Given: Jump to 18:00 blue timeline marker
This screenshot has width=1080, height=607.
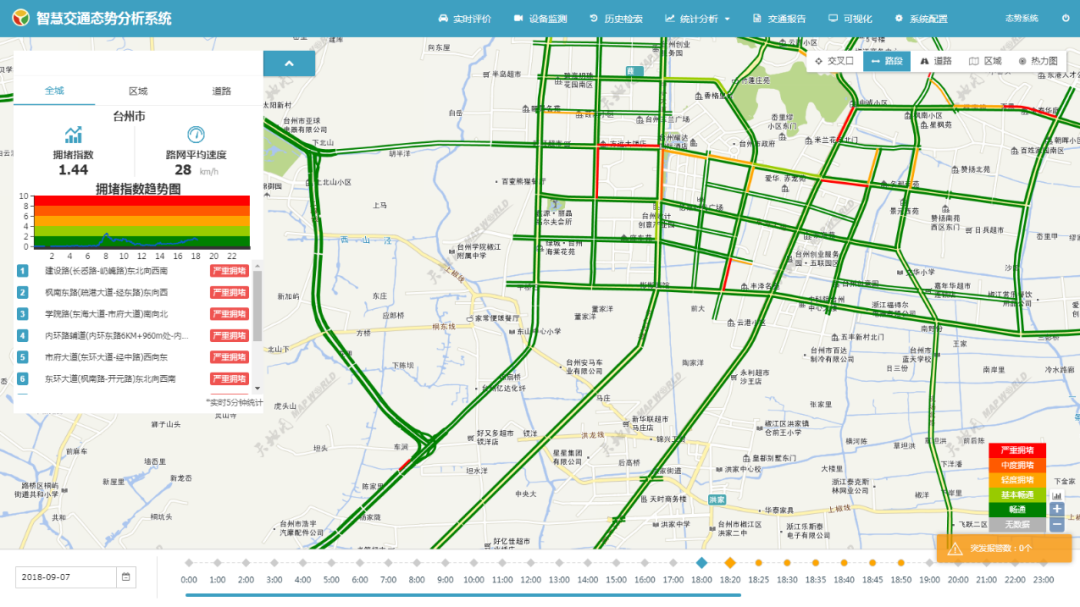Looking at the screenshot, I should 701,563.
